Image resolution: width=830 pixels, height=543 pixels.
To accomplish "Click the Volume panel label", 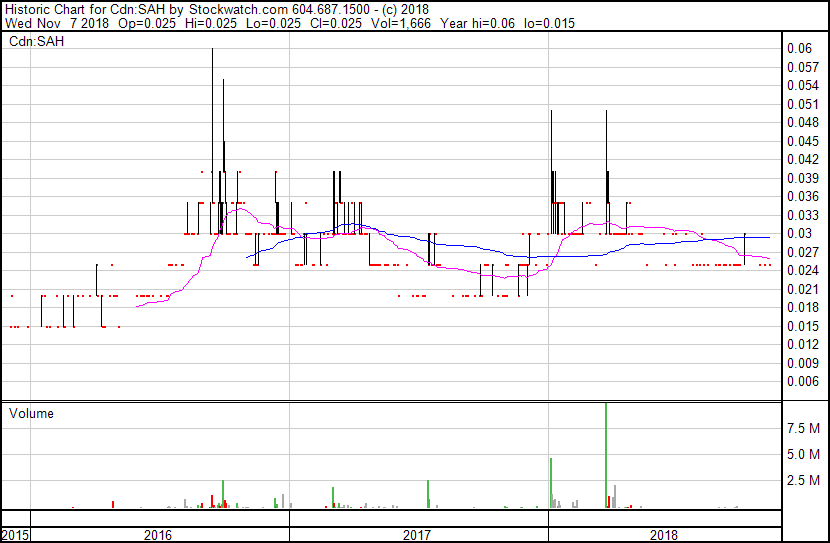I will pos(31,413).
